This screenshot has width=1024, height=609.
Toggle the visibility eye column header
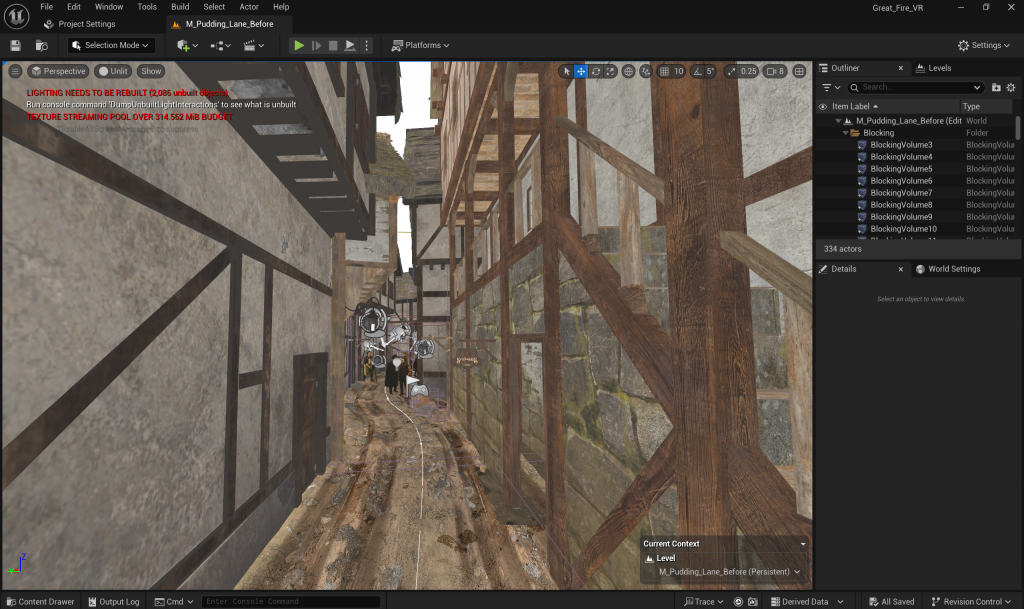[823, 106]
